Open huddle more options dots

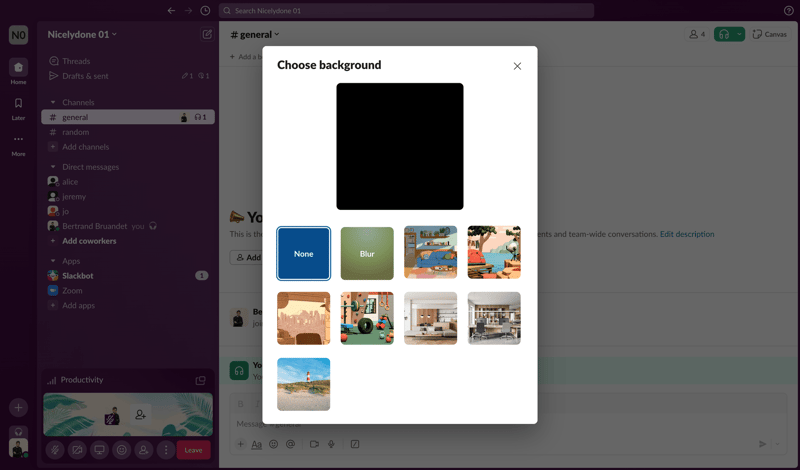coord(166,450)
